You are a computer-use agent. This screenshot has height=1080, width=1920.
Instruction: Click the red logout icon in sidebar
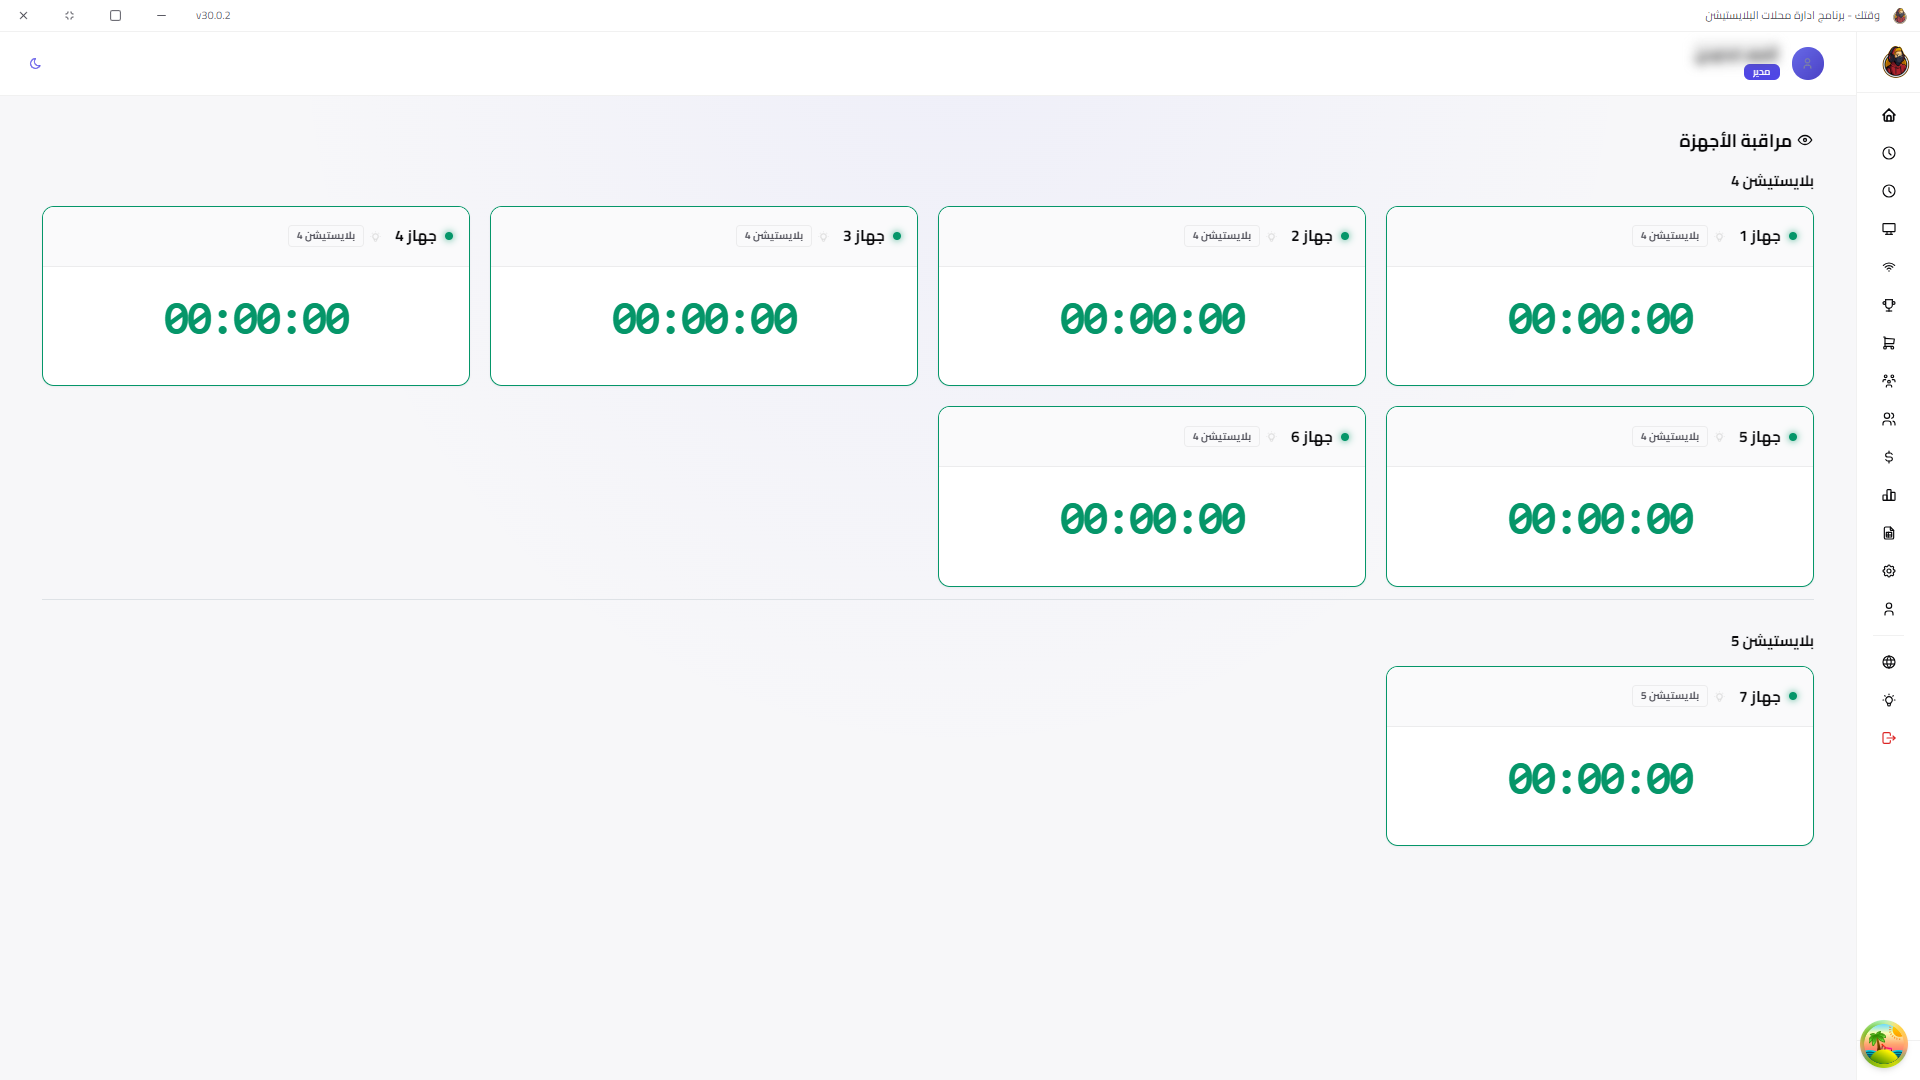[x=1889, y=738]
